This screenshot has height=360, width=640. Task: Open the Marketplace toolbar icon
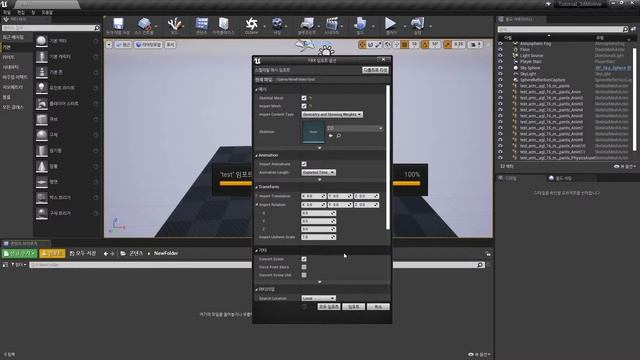[x=223, y=24]
